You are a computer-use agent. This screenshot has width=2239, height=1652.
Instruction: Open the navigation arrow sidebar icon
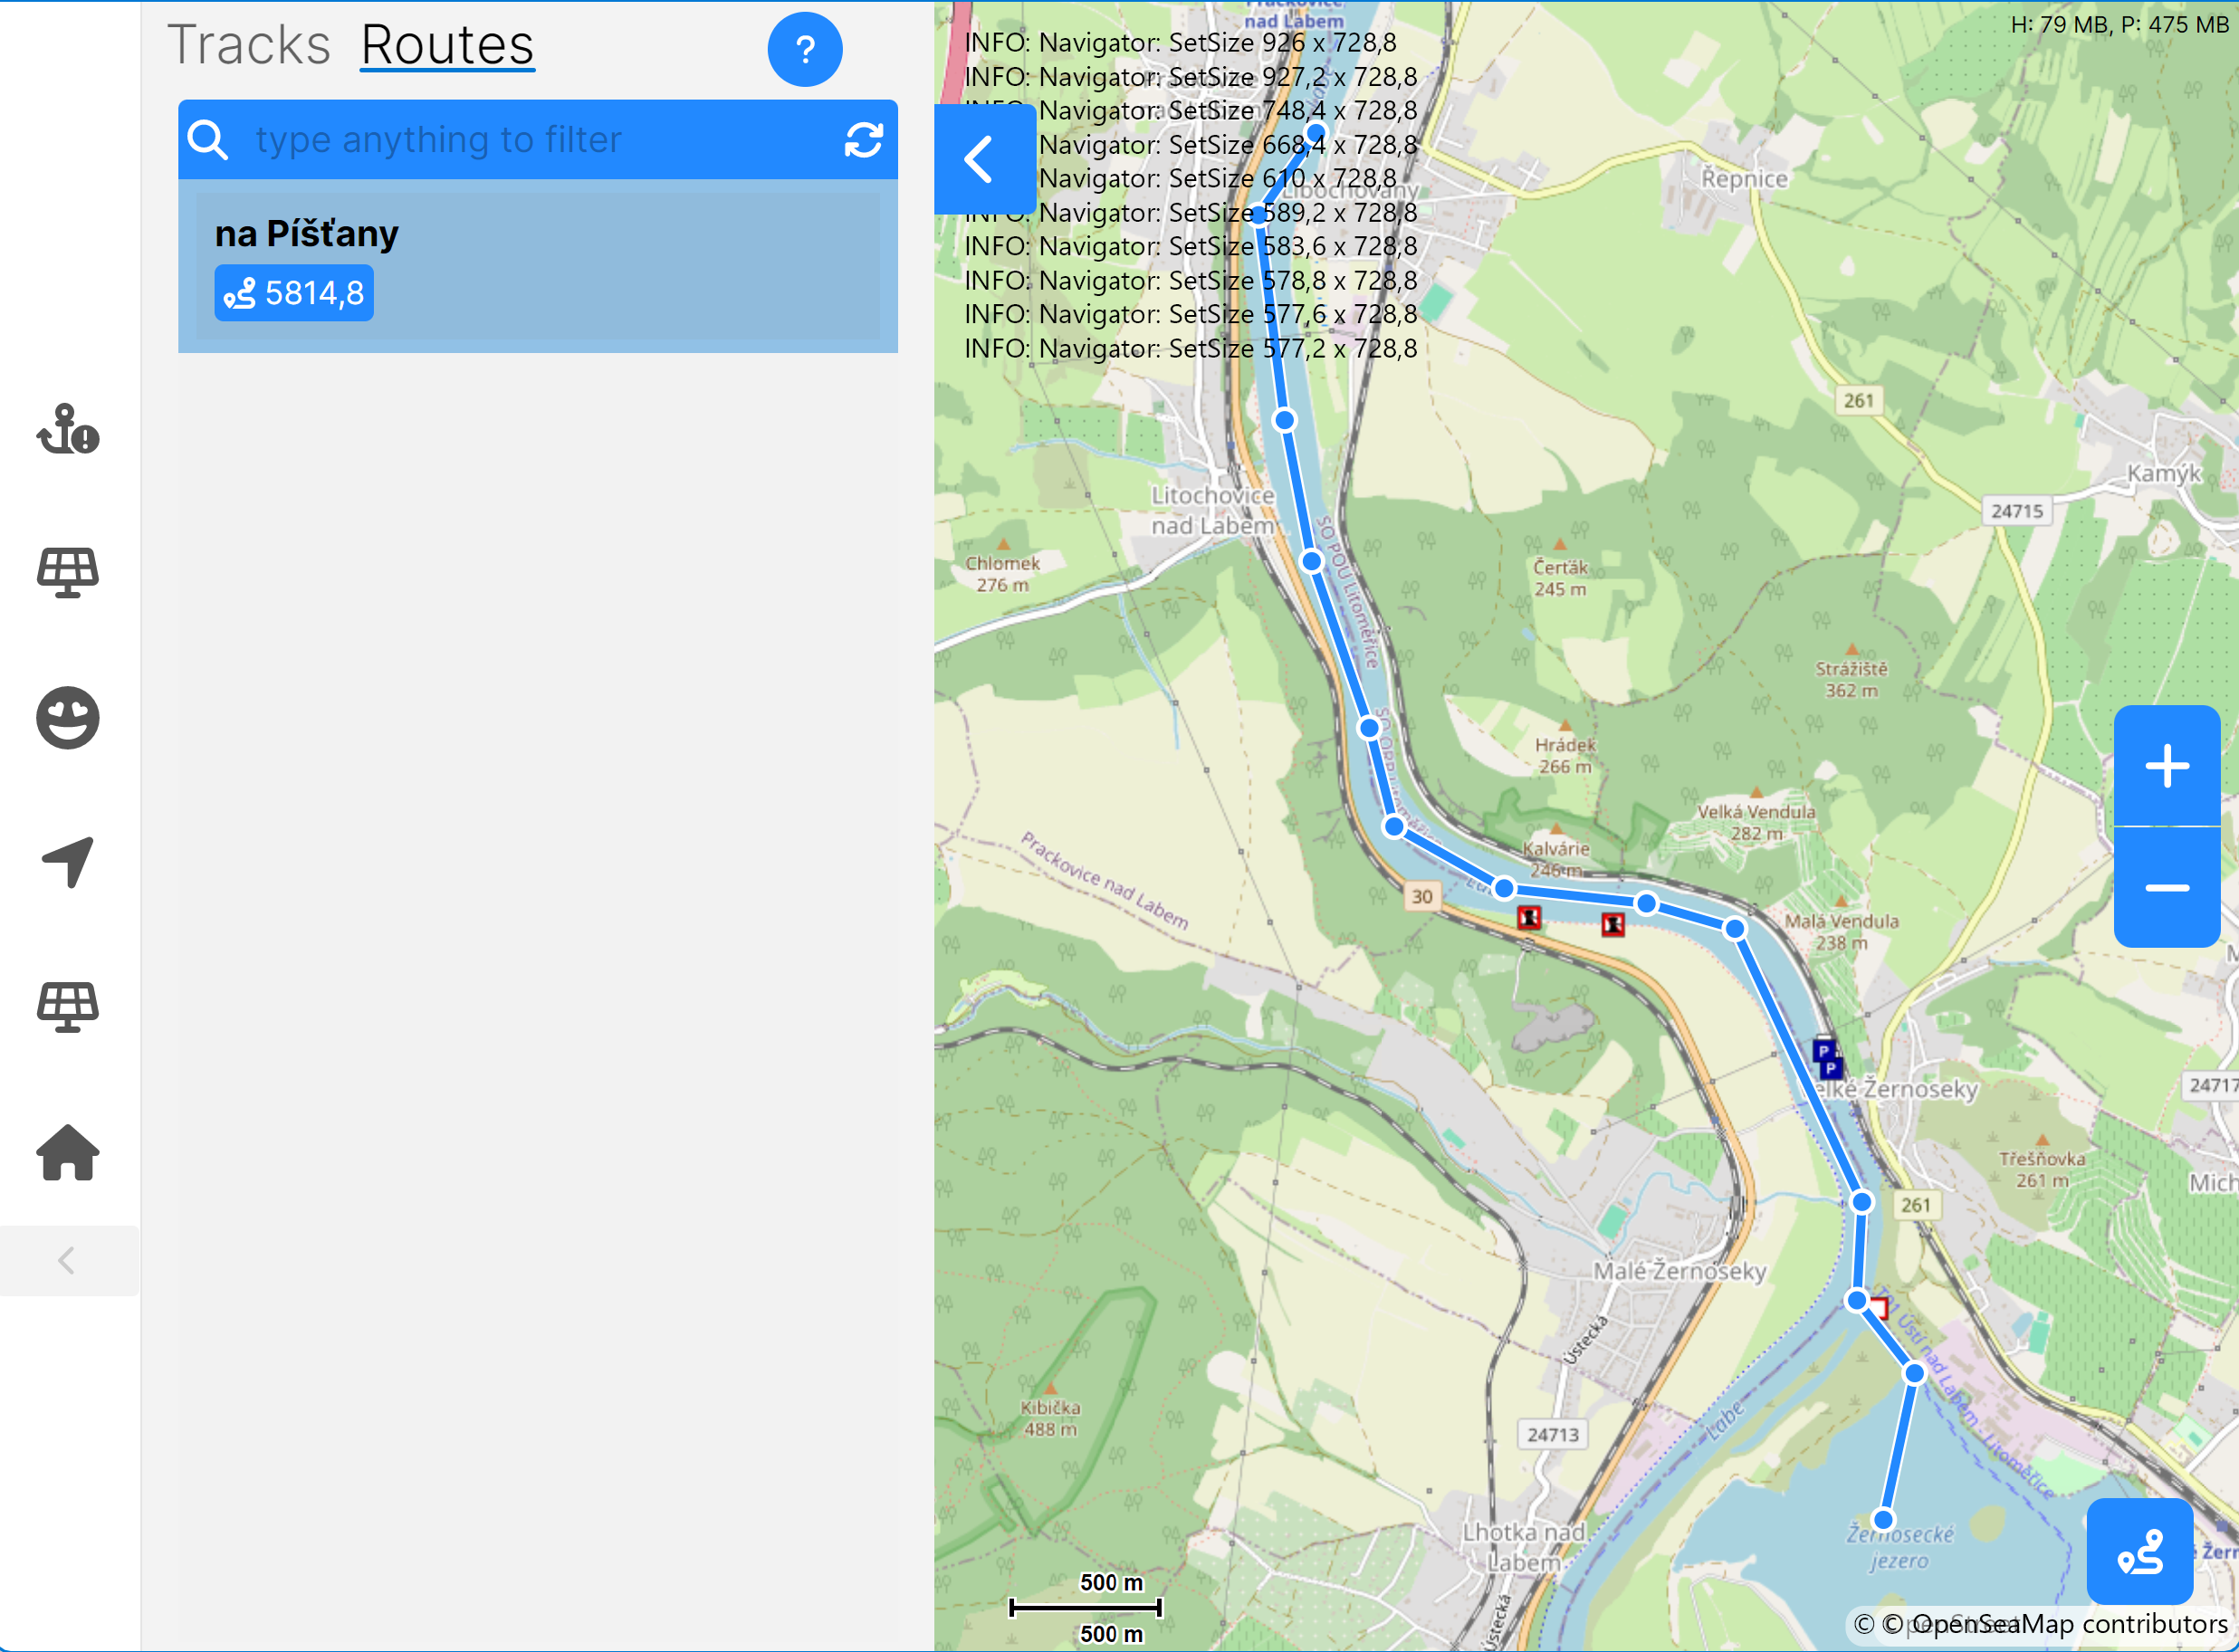pyautogui.click(x=68, y=862)
